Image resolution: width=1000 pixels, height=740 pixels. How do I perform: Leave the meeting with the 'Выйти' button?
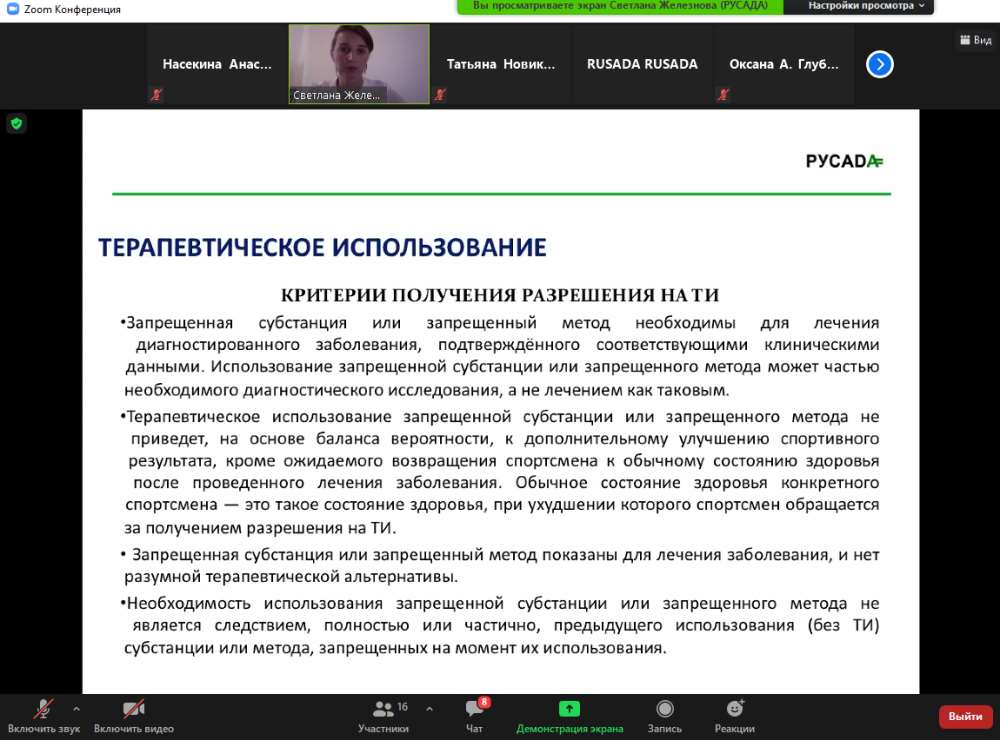click(965, 716)
